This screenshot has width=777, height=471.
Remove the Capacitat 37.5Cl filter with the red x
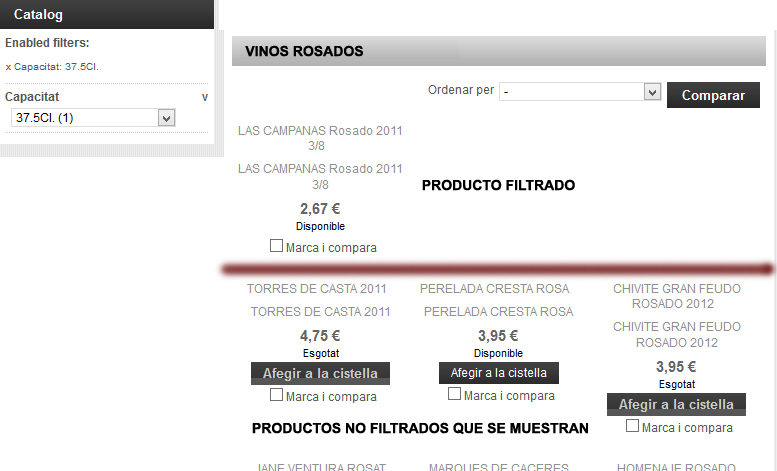[x=8, y=67]
